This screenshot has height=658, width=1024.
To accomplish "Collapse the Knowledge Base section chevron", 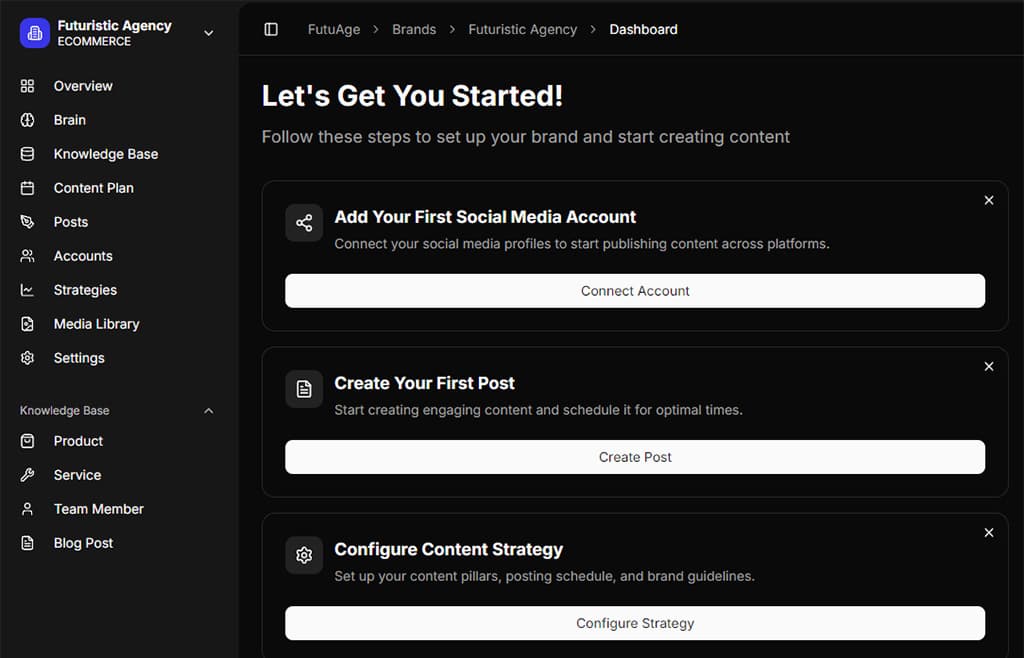I will point(208,410).
